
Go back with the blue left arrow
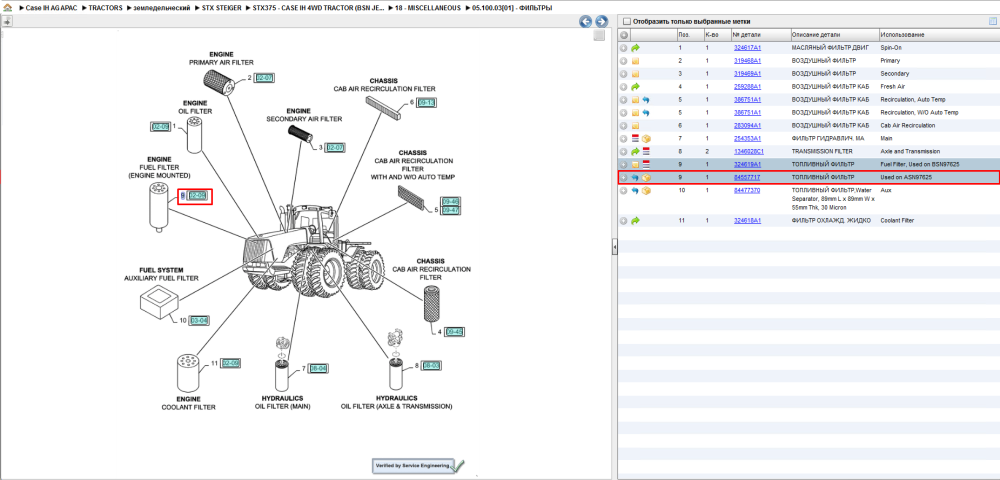click(x=585, y=22)
